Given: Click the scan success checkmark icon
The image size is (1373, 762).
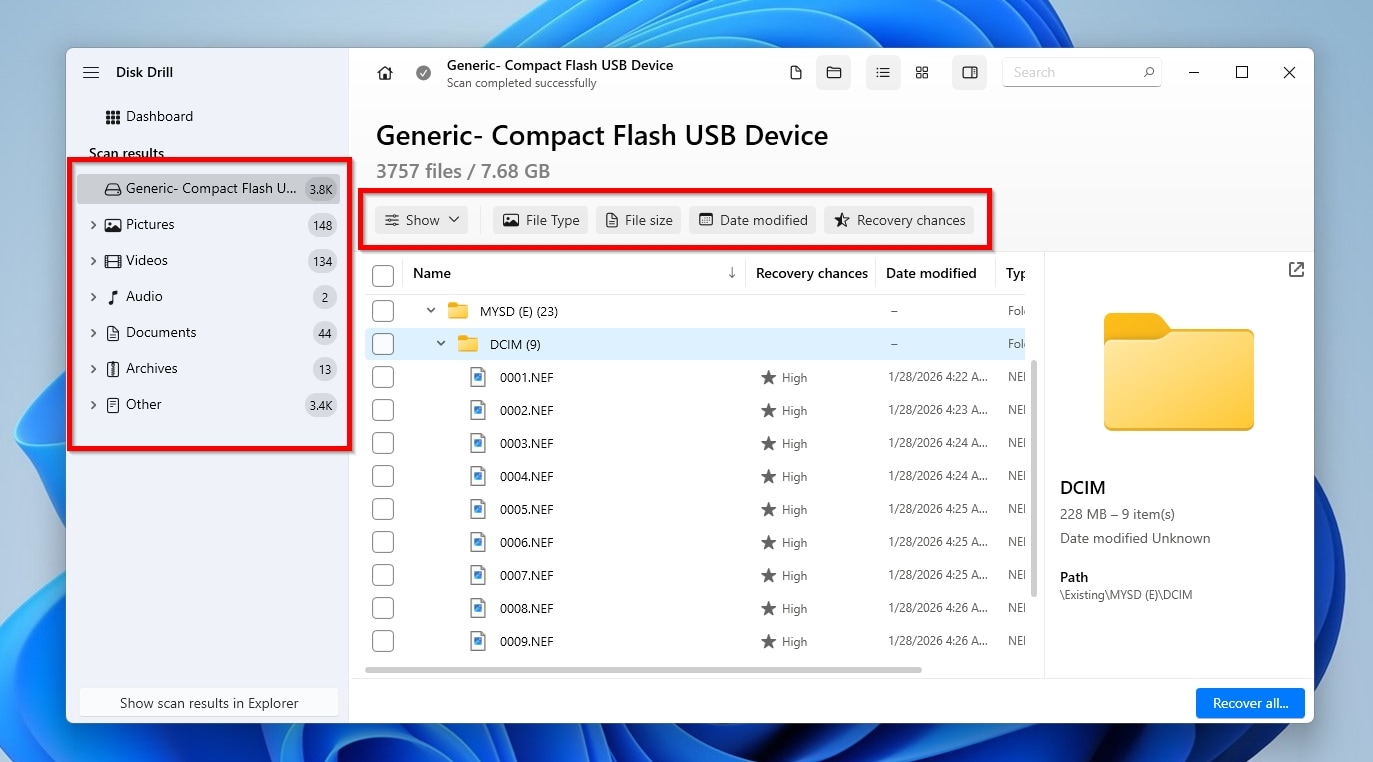Looking at the screenshot, I should tap(423, 72).
